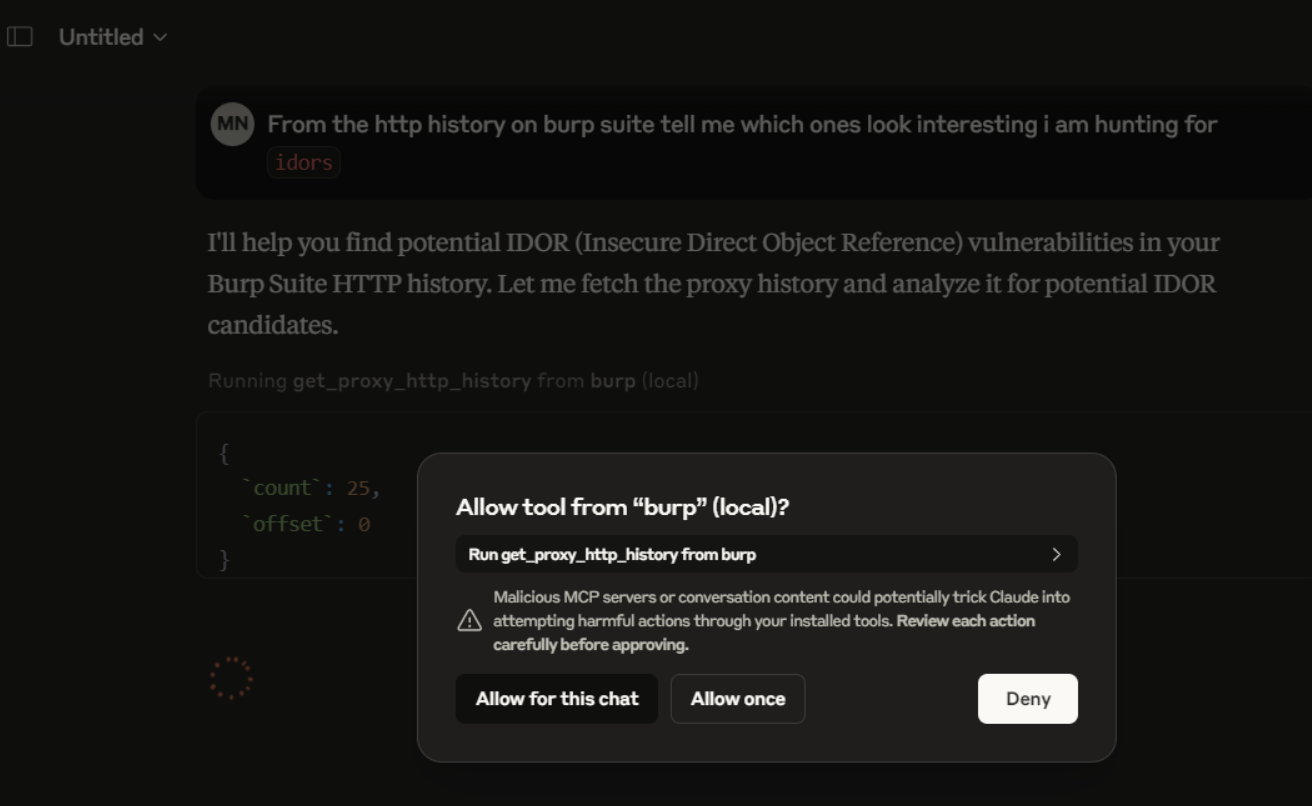Click the idors code tag
This screenshot has height=806, width=1312.
tap(304, 162)
